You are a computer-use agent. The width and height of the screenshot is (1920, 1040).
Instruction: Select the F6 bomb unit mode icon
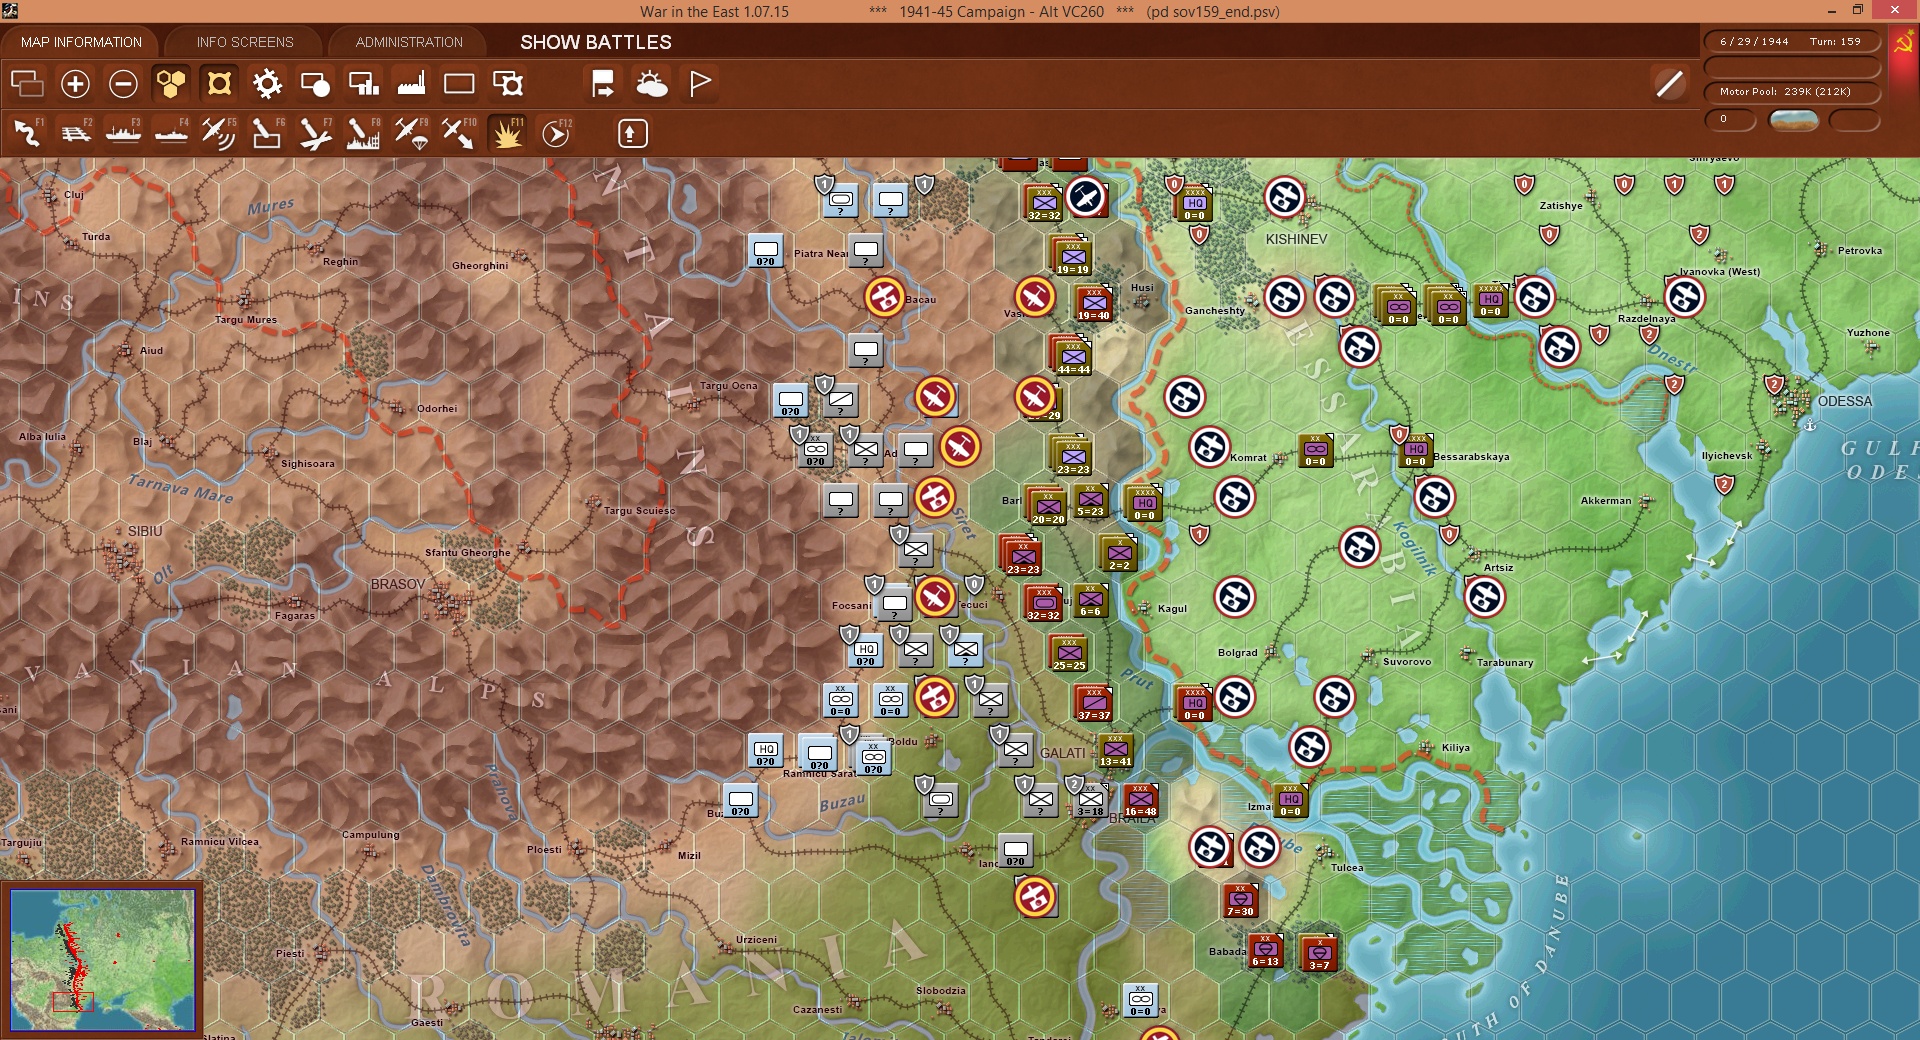click(267, 133)
